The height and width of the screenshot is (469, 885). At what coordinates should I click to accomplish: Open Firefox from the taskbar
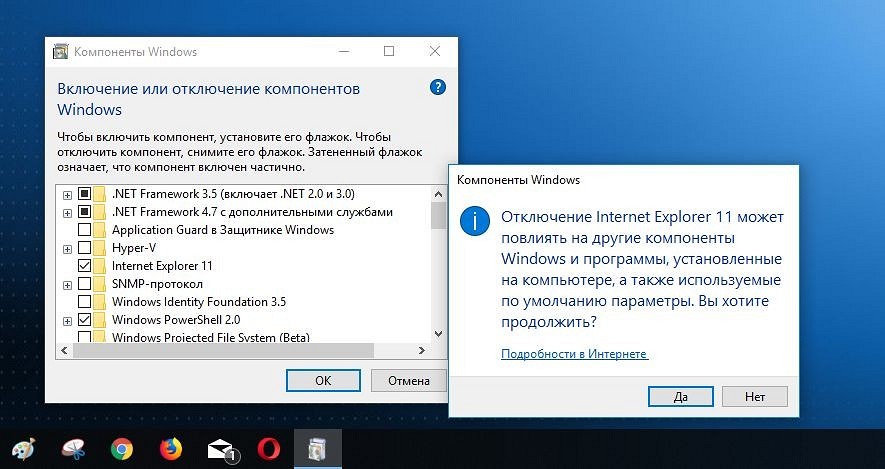coord(172,450)
